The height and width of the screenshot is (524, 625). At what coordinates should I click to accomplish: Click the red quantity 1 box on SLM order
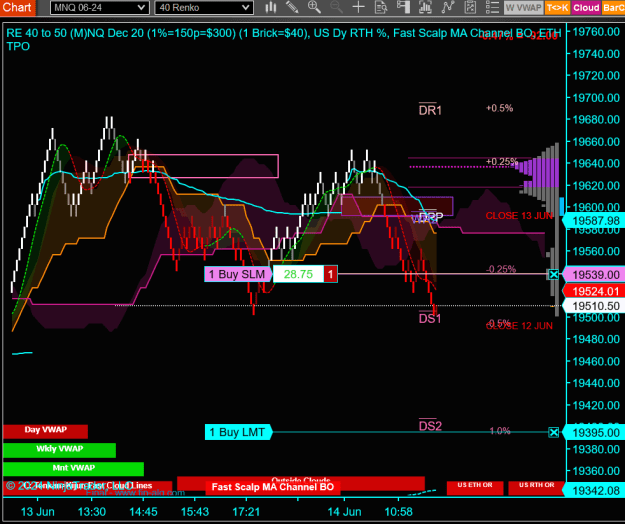tap(330, 274)
